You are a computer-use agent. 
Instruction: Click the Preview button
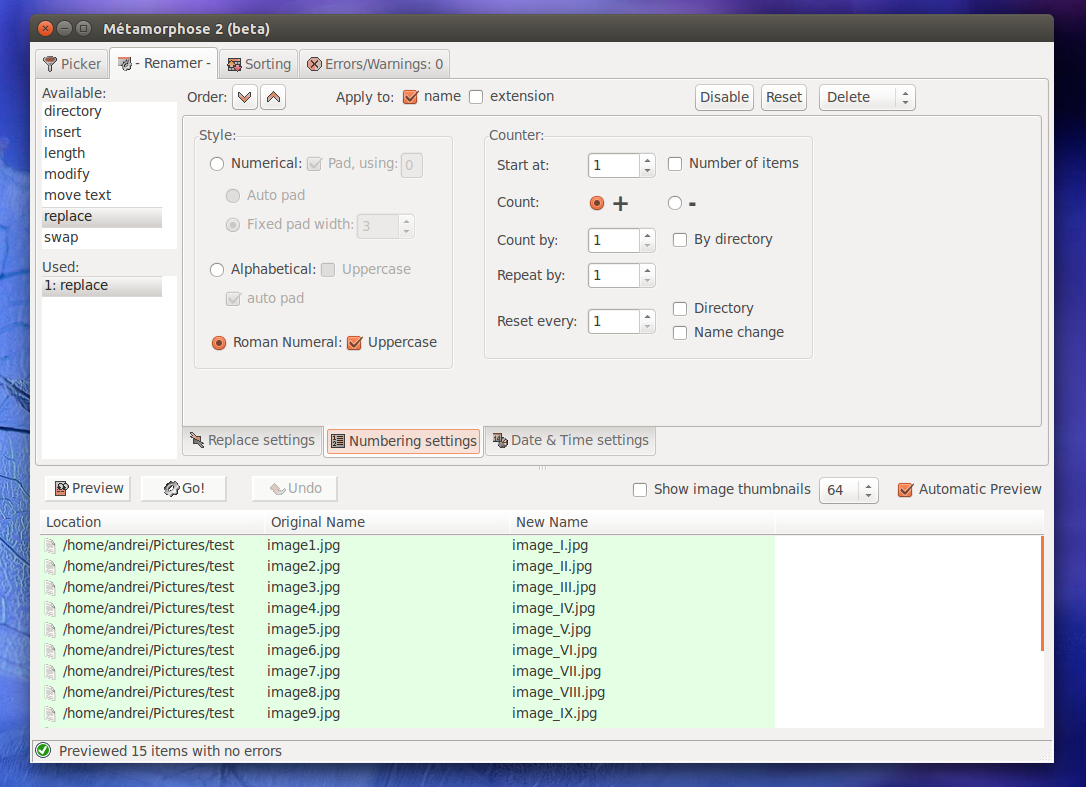click(x=89, y=488)
